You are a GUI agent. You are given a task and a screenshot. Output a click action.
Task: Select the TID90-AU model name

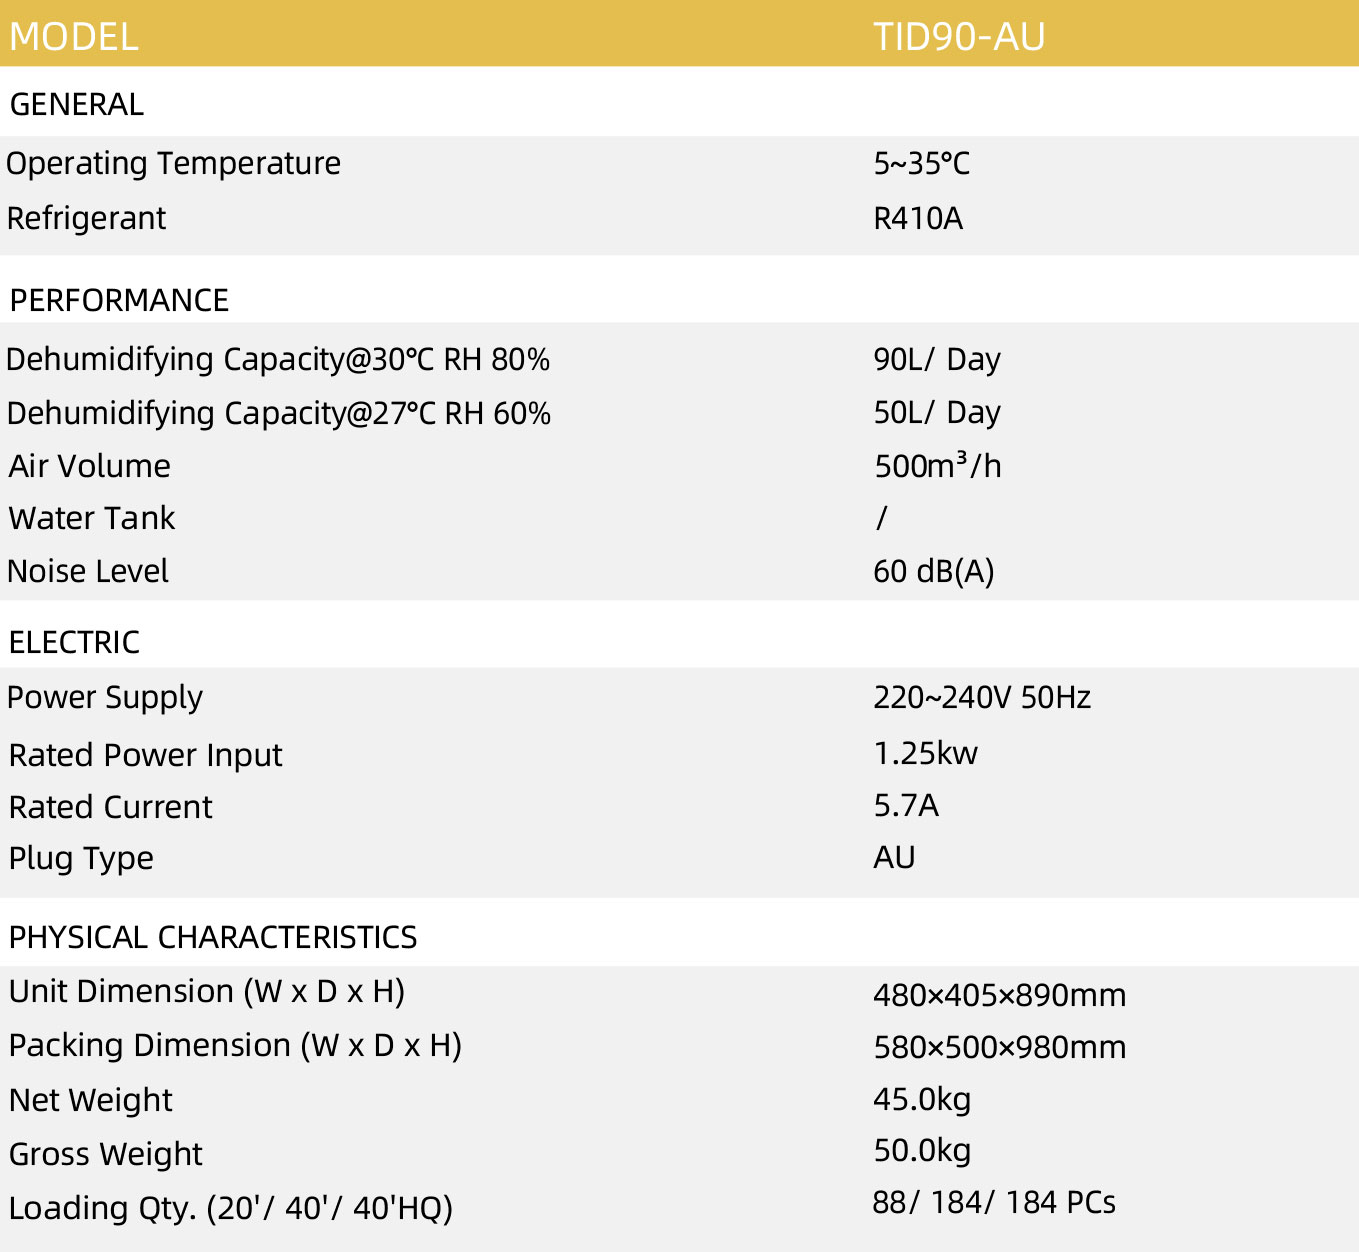959,37
